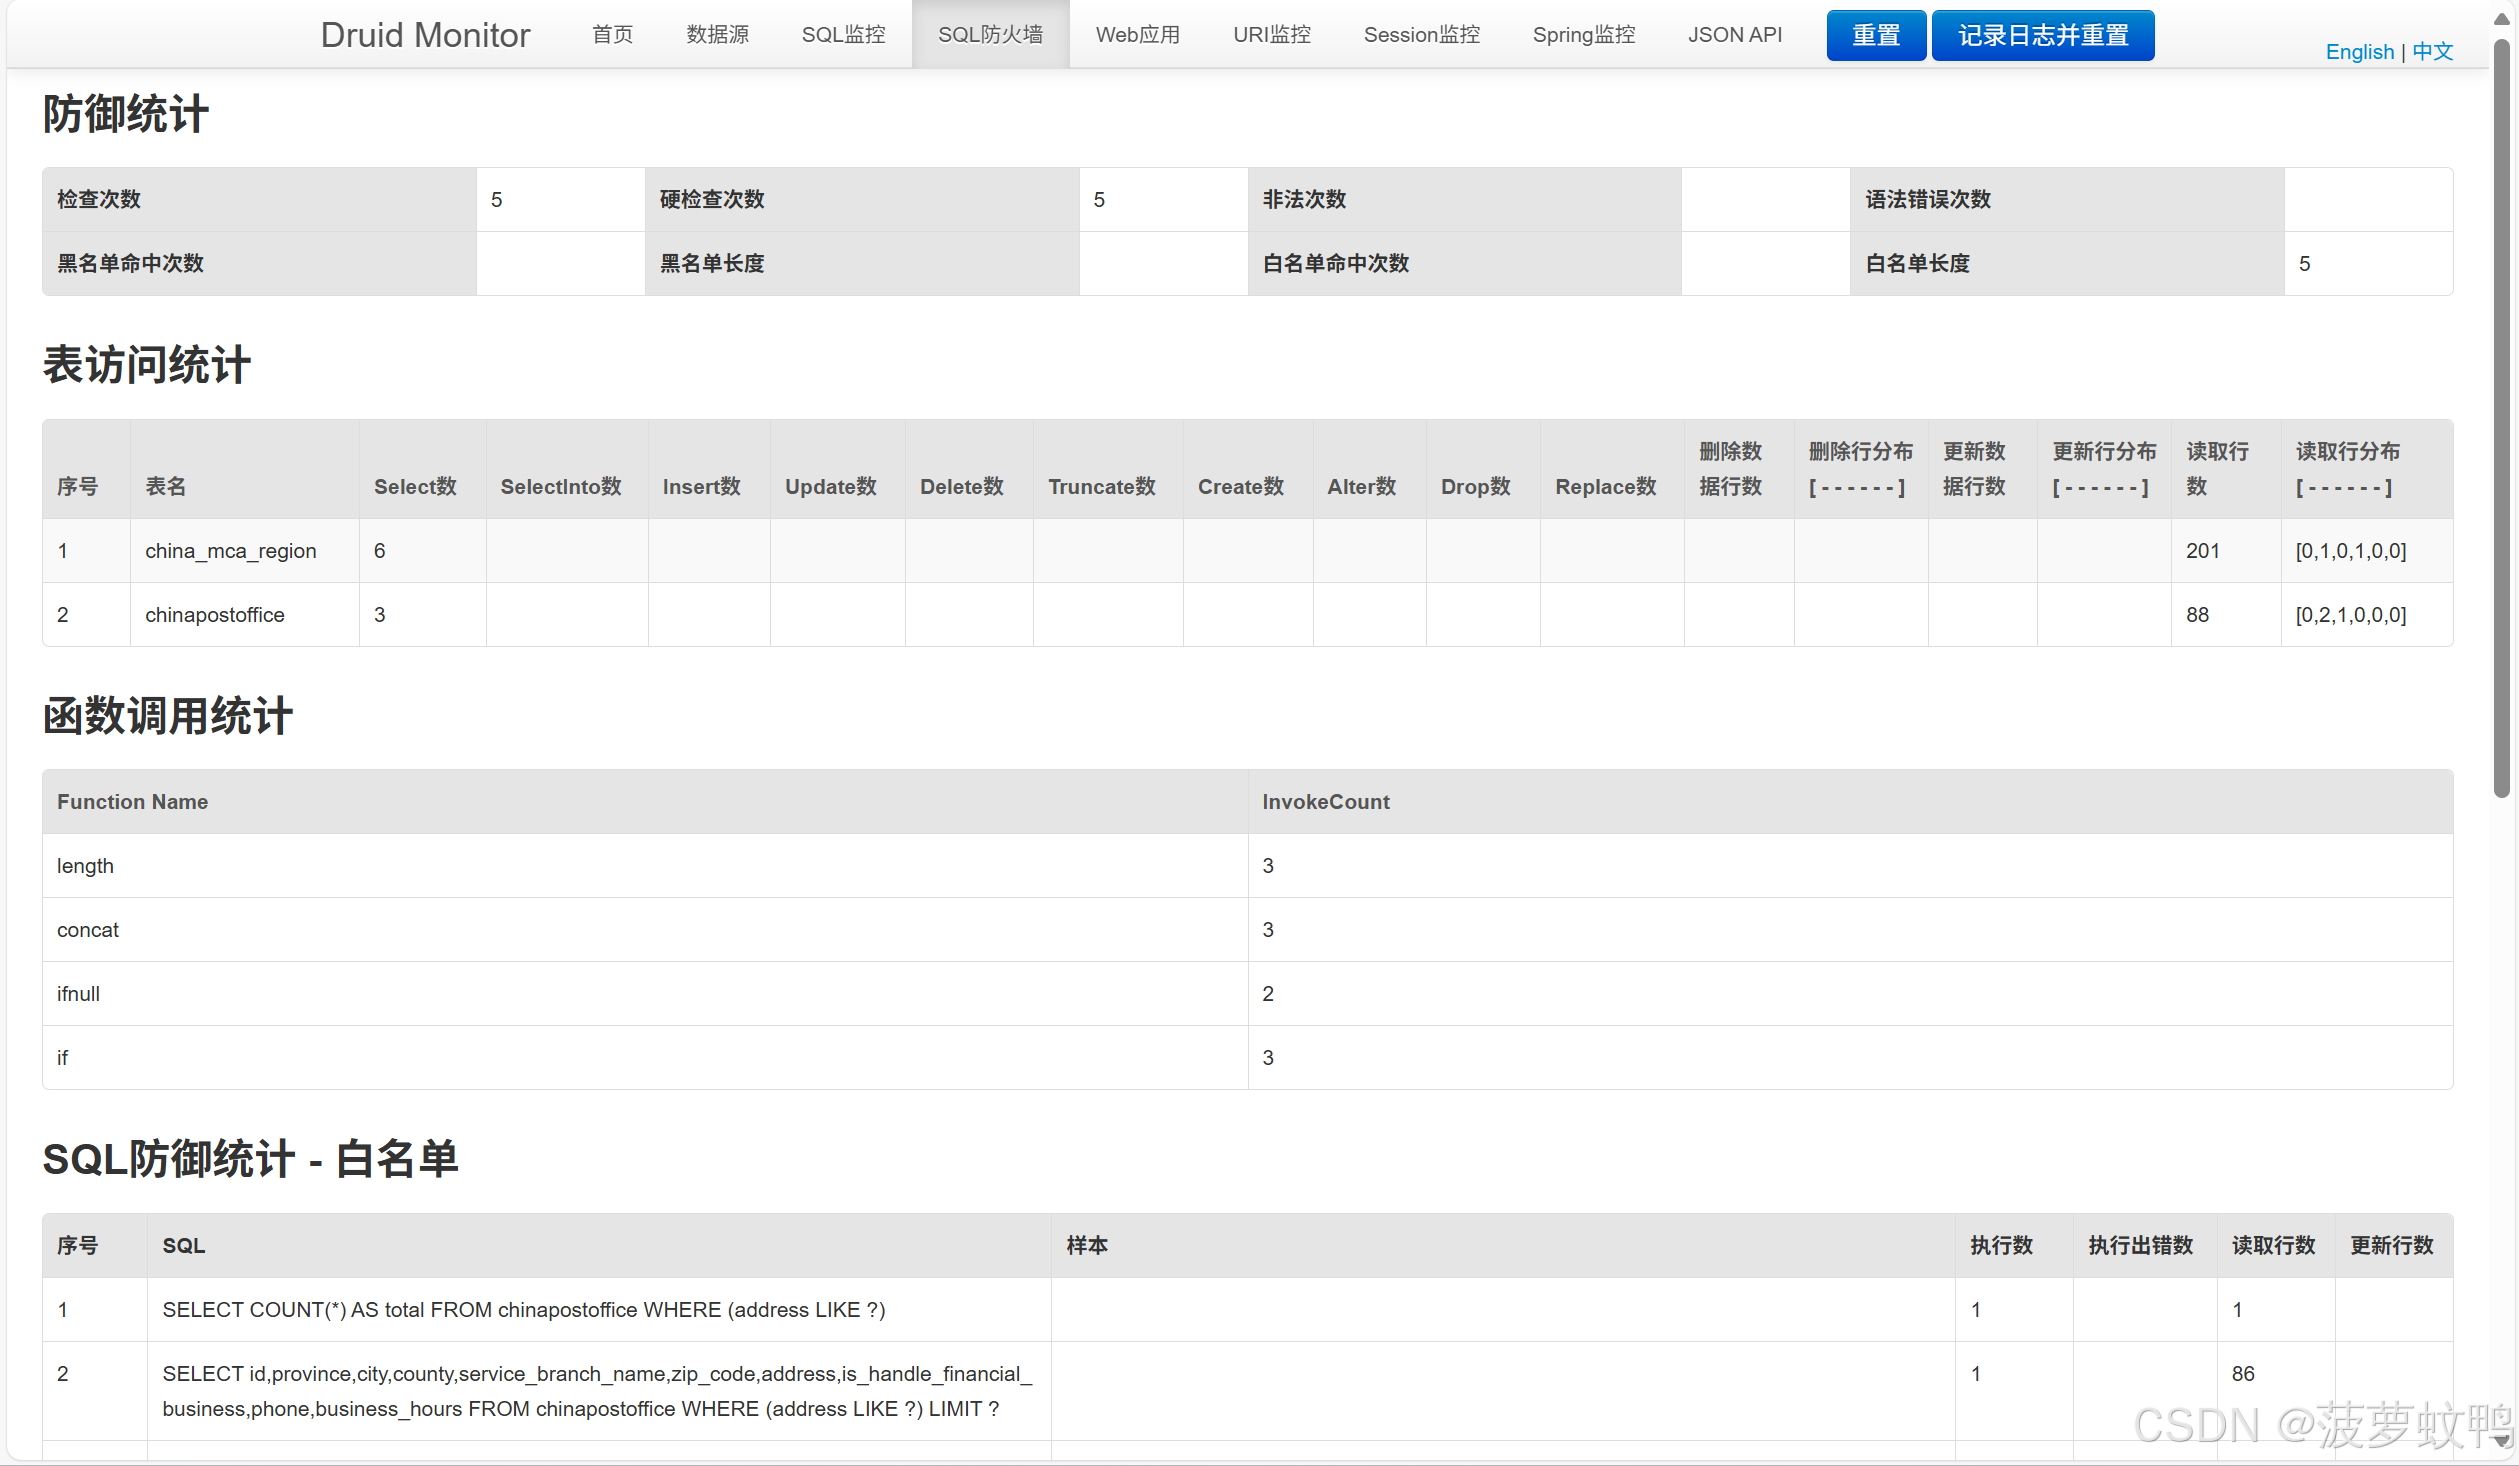The width and height of the screenshot is (2519, 1466).
Task: Click the 重置 button
Action: 1875,36
